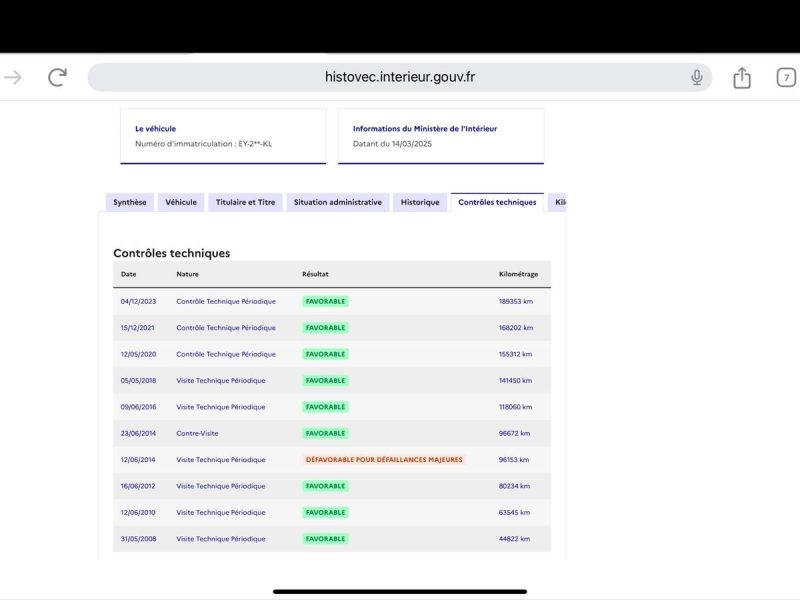Click the Informations du Ministère de l'Intérieur card
800x600 pixels.
point(447,136)
